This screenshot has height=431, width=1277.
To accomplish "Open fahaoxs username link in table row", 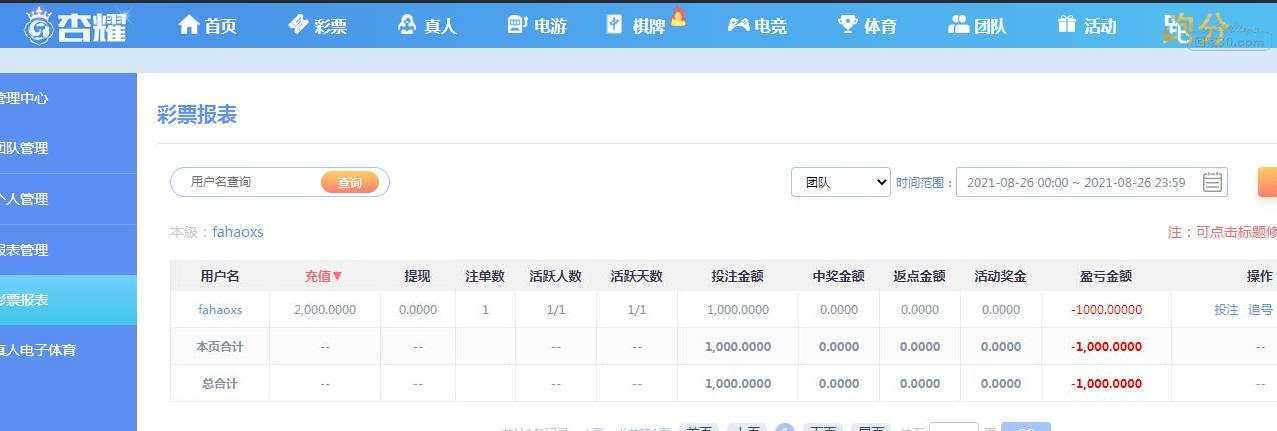I will 220,310.
